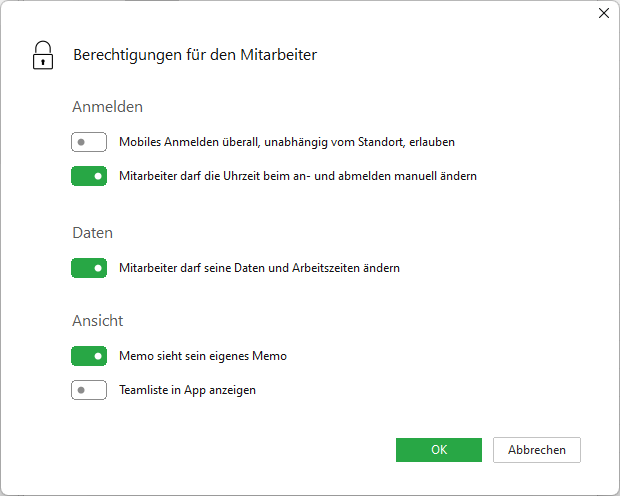Viewport: 620px width, 496px height.
Task: Select the 'Daten' section heading
Action: click(92, 232)
